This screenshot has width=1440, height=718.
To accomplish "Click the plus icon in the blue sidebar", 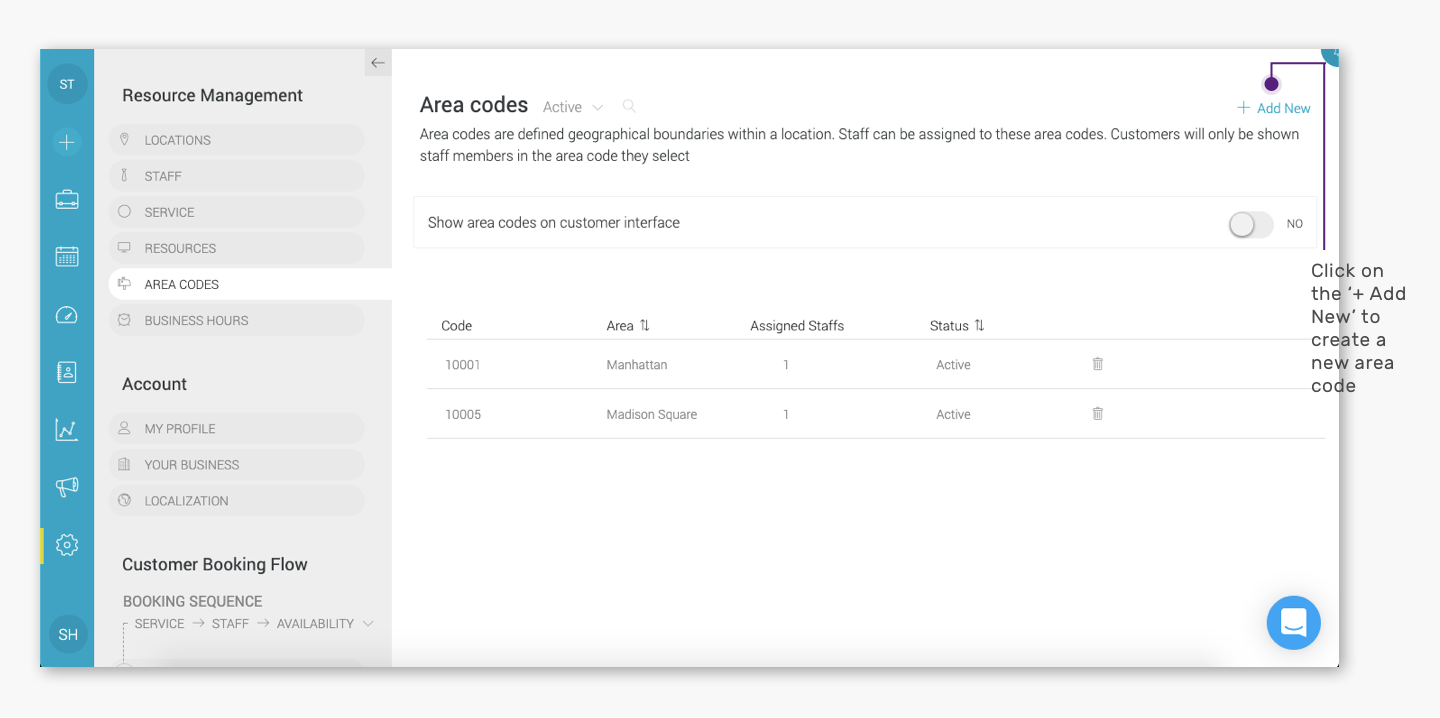I will [x=67, y=142].
